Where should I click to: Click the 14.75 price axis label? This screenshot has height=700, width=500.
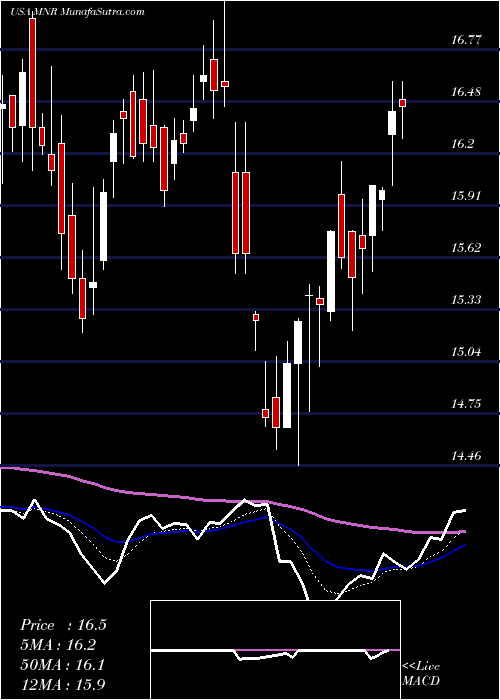(x=466, y=404)
